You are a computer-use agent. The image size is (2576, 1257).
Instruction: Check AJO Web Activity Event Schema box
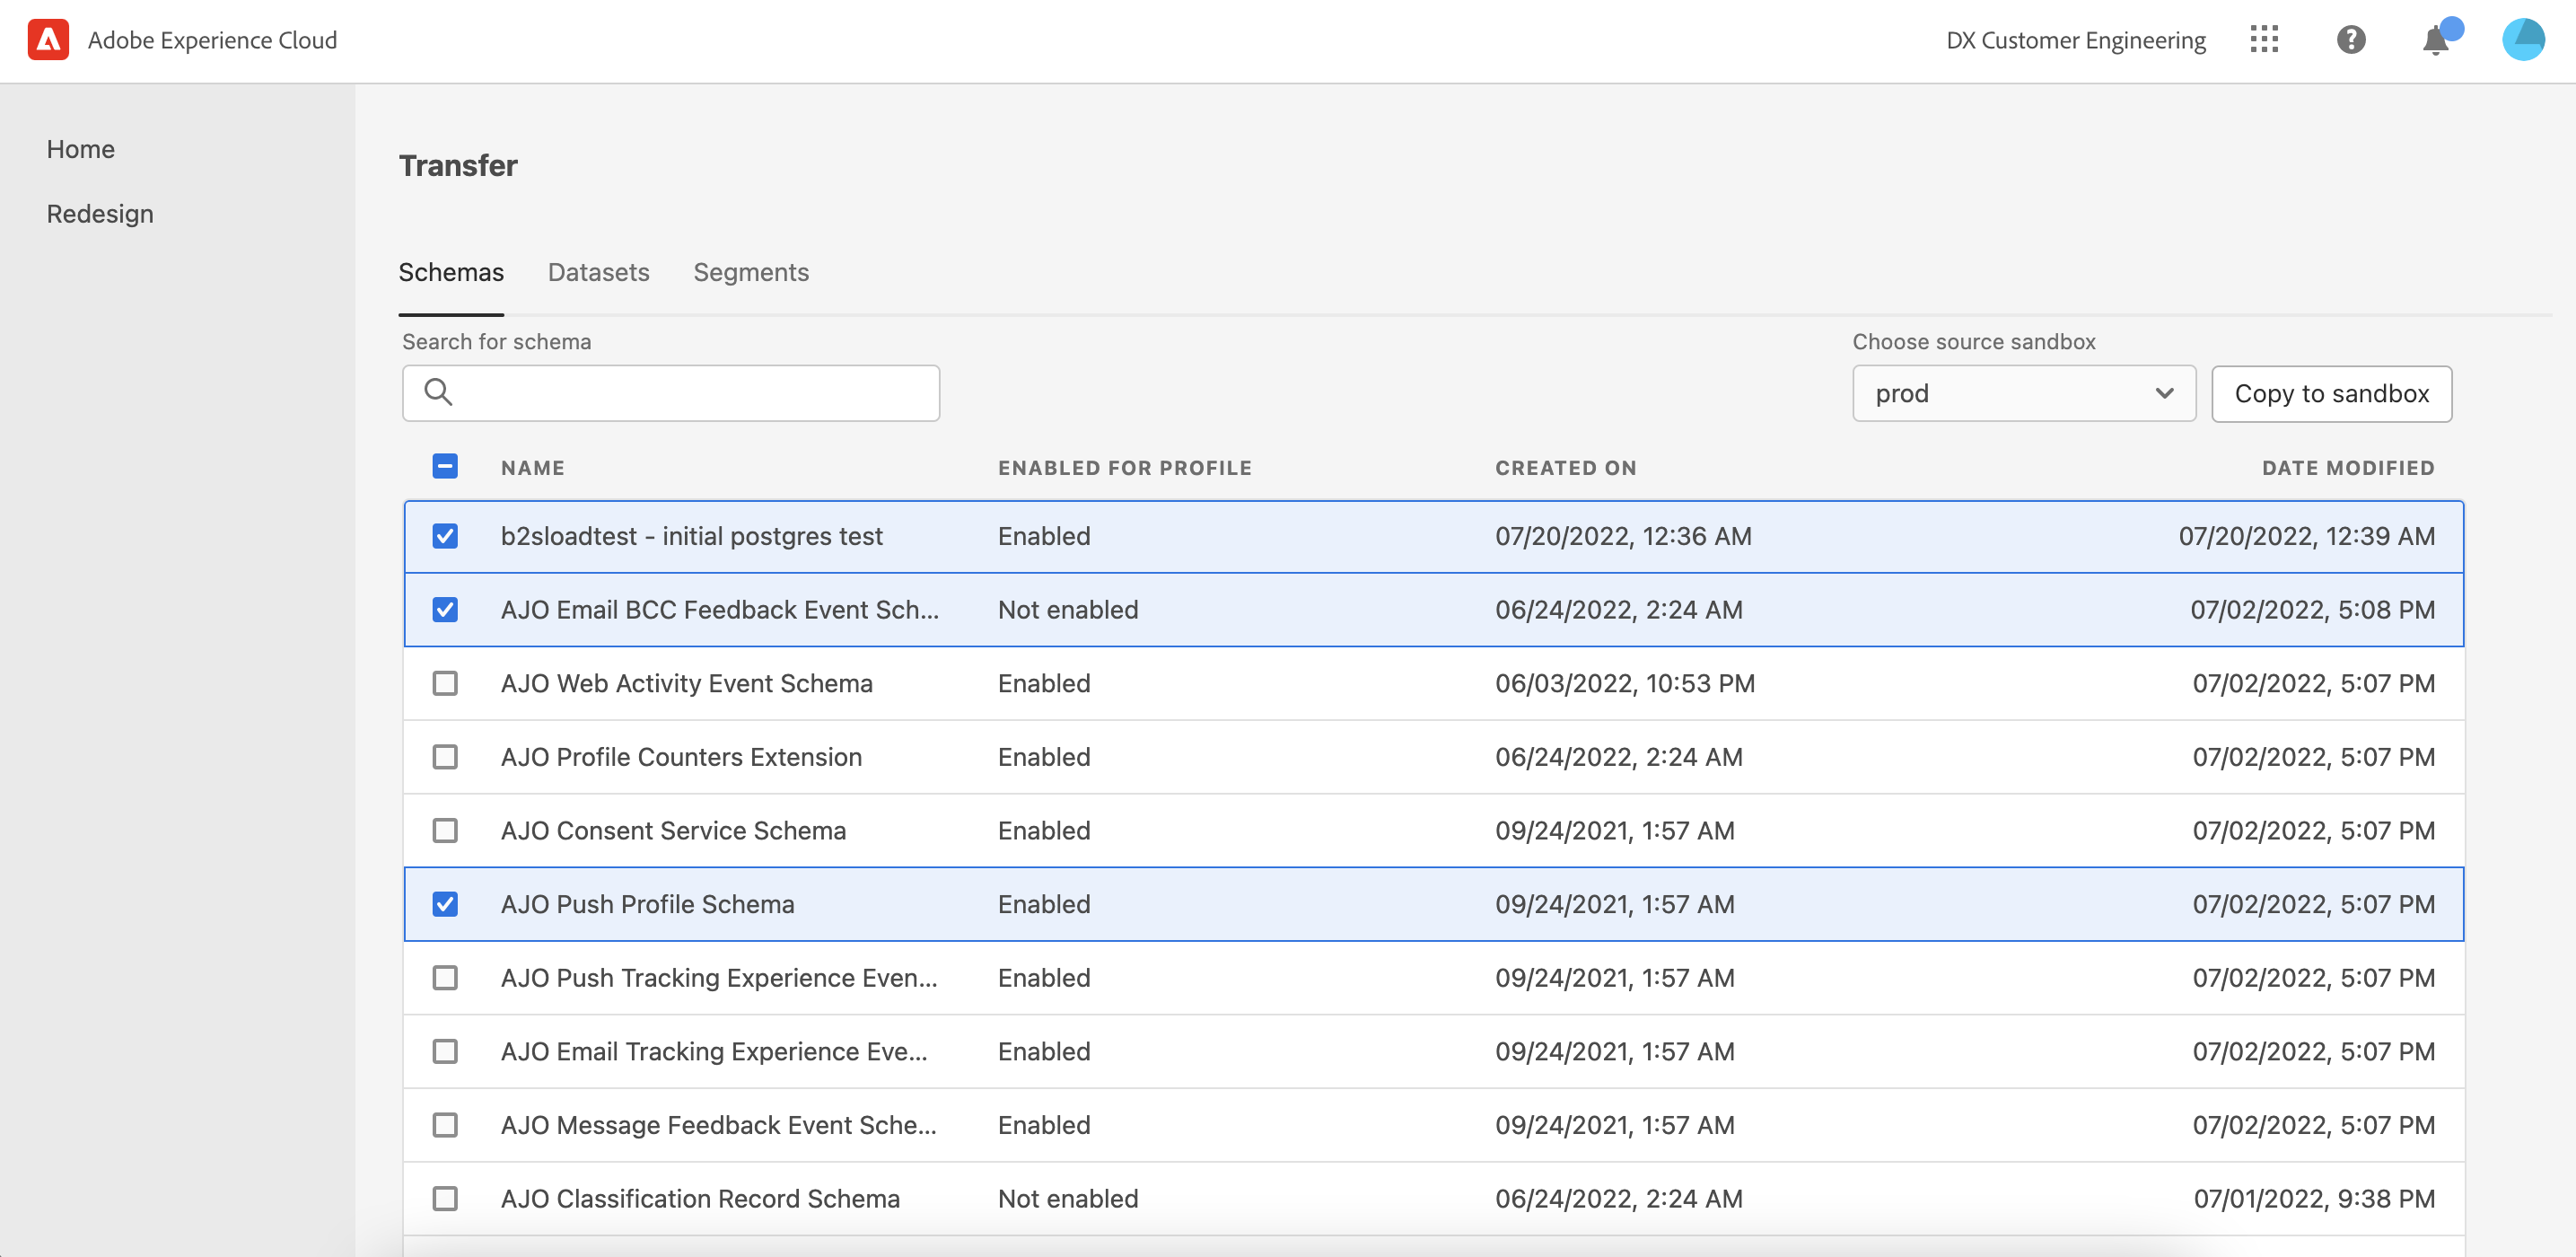tap(445, 683)
